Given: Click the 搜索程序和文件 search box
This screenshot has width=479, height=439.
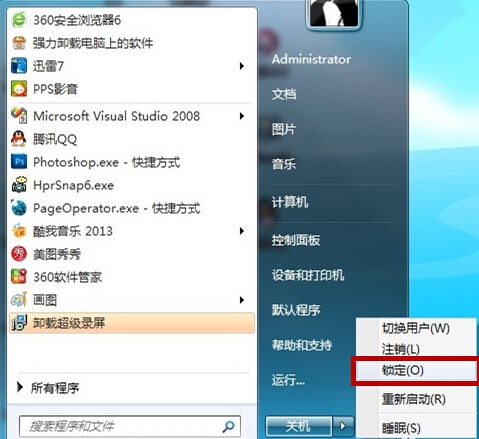Looking at the screenshot, I should click(x=130, y=426).
